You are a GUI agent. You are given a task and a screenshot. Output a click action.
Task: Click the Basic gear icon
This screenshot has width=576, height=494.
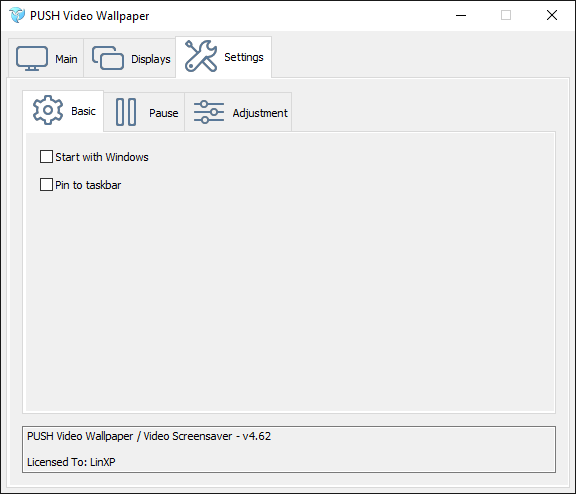click(x=48, y=110)
